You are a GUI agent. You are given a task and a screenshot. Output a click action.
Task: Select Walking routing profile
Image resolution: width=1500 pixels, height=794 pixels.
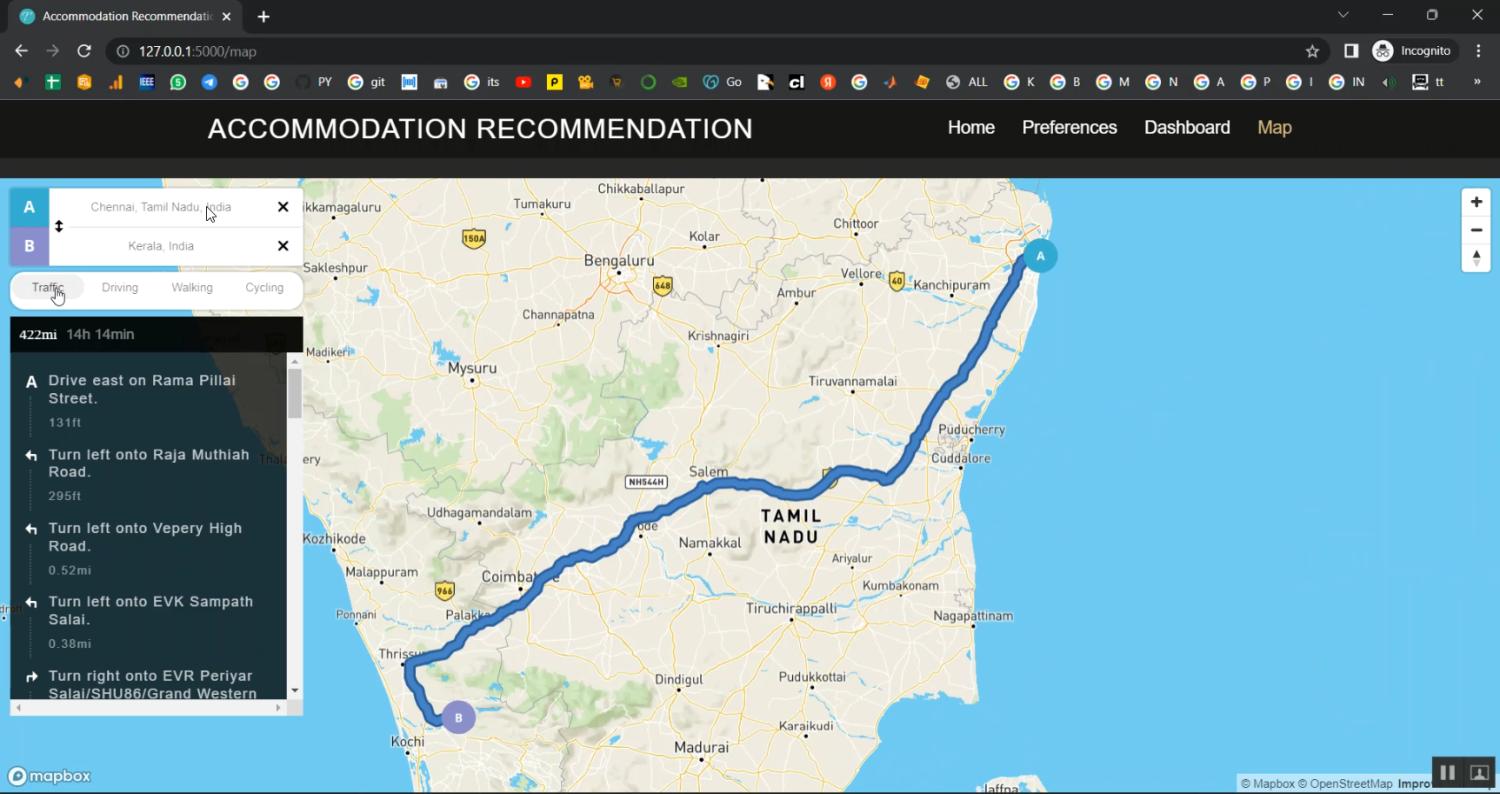point(192,288)
